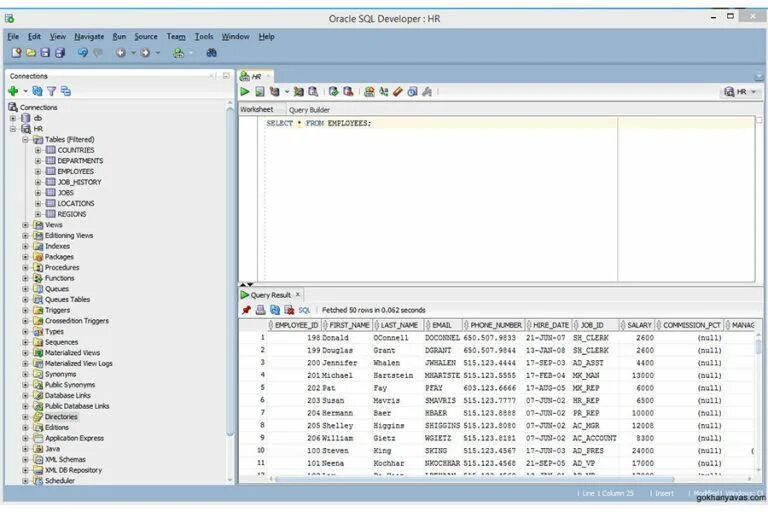Open the dropdown next to the green plus
Screen dimensions: 768x512
(25, 91)
